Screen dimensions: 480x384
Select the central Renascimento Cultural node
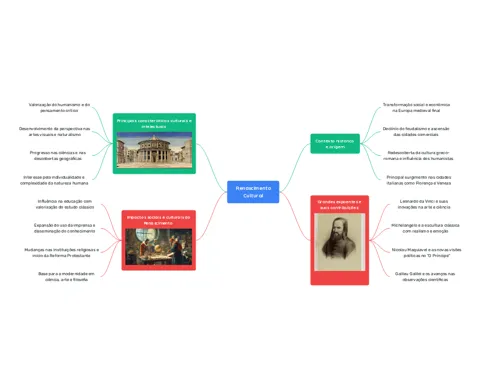253,192
